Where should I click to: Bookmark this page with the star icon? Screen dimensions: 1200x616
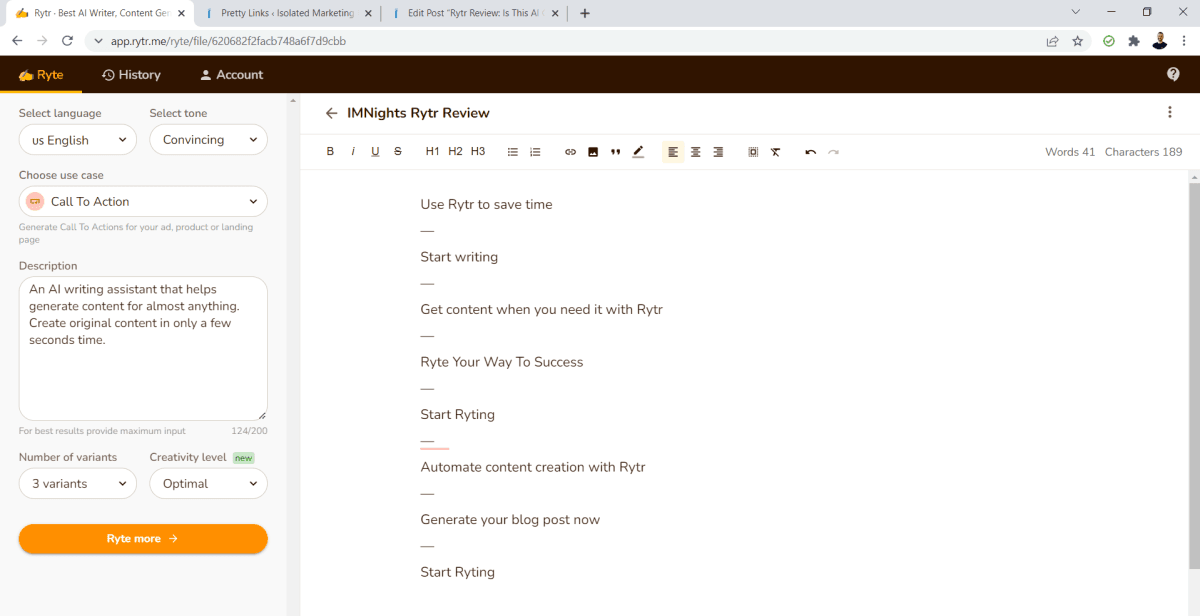(1077, 41)
